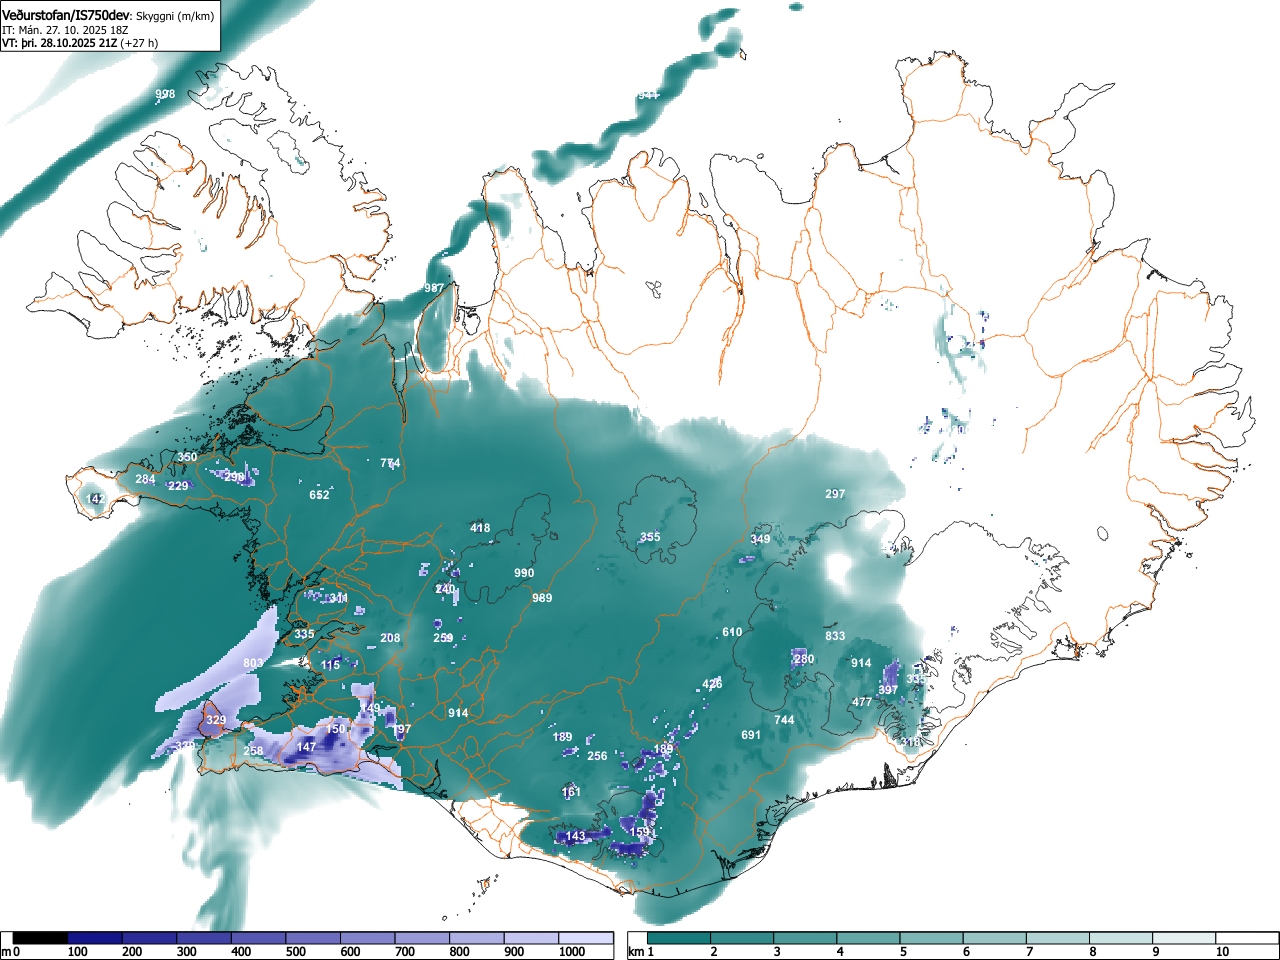Image resolution: width=1280 pixels, height=960 pixels.
Task: Click the visibility value 998 on map
Action: pos(165,95)
